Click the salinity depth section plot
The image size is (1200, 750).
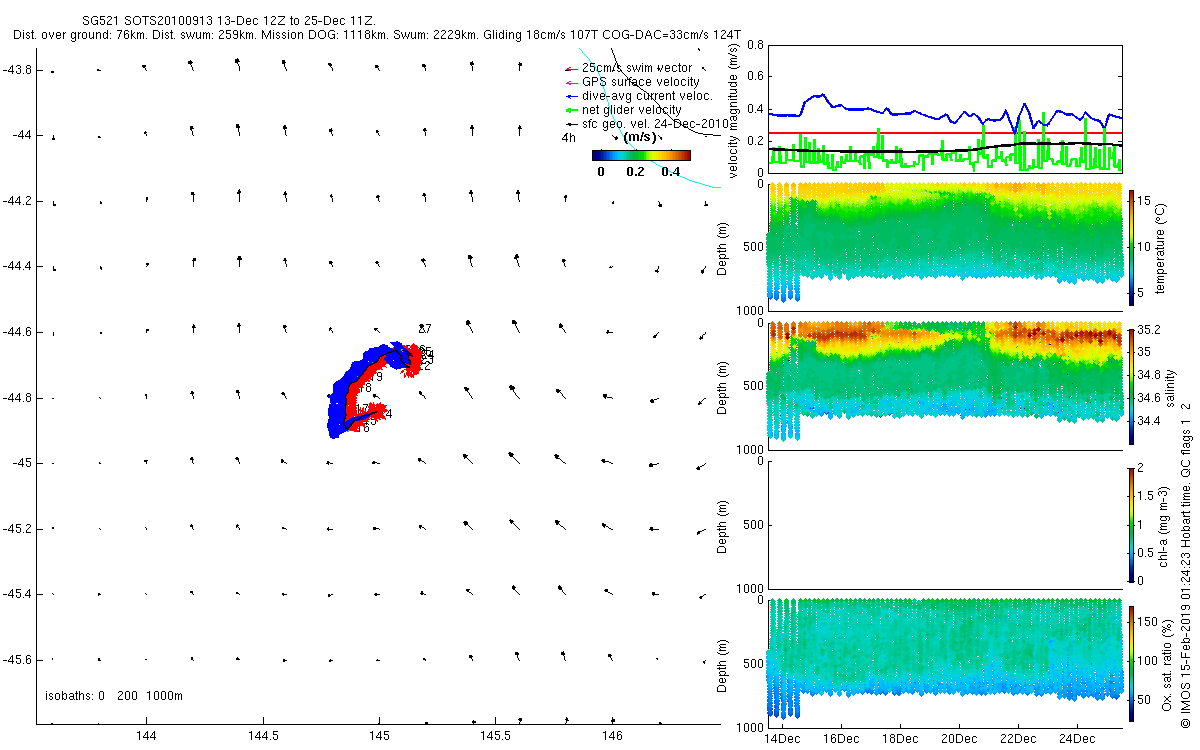(x=945, y=381)
